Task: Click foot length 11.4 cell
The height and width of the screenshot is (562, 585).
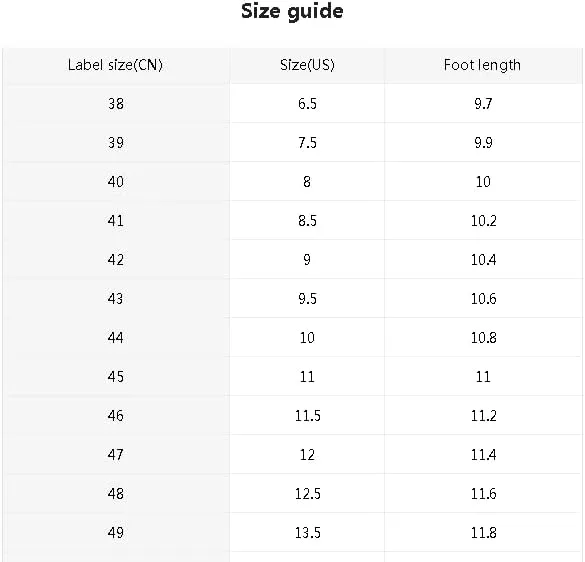Action: [484, 455]
